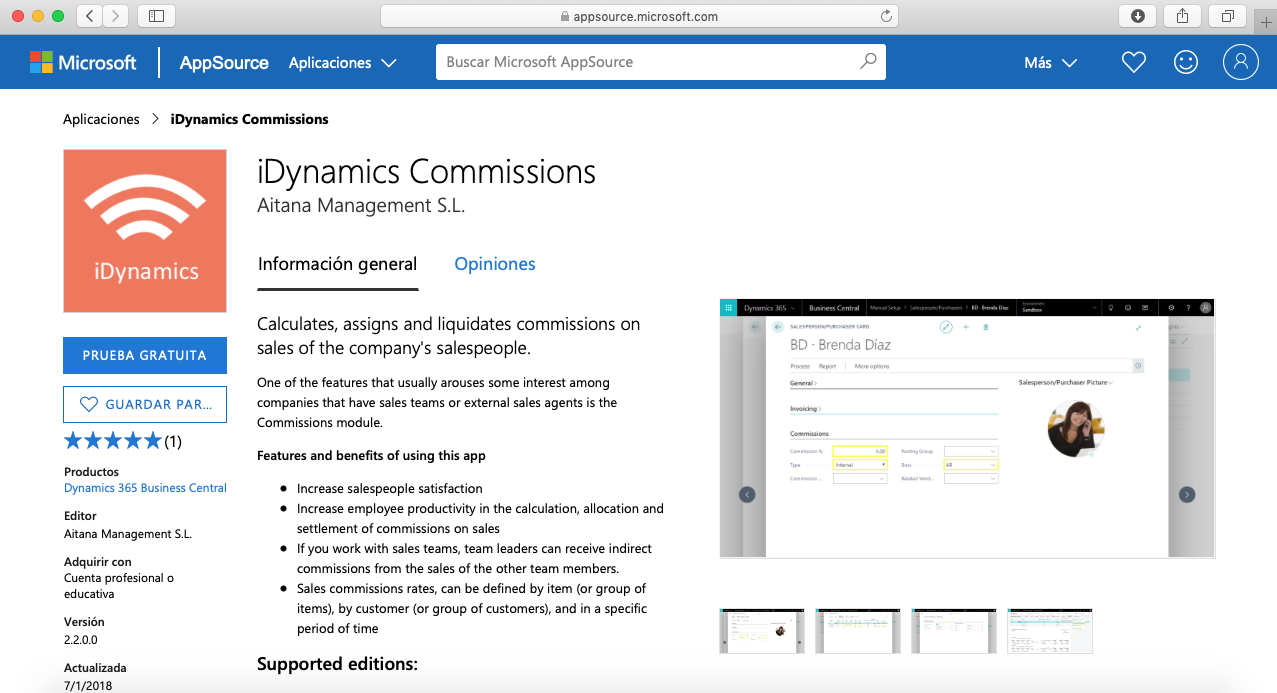1277x693 pixels.
Task: Reload the appsource.microsoft.com page
Action: click(886, 16)
